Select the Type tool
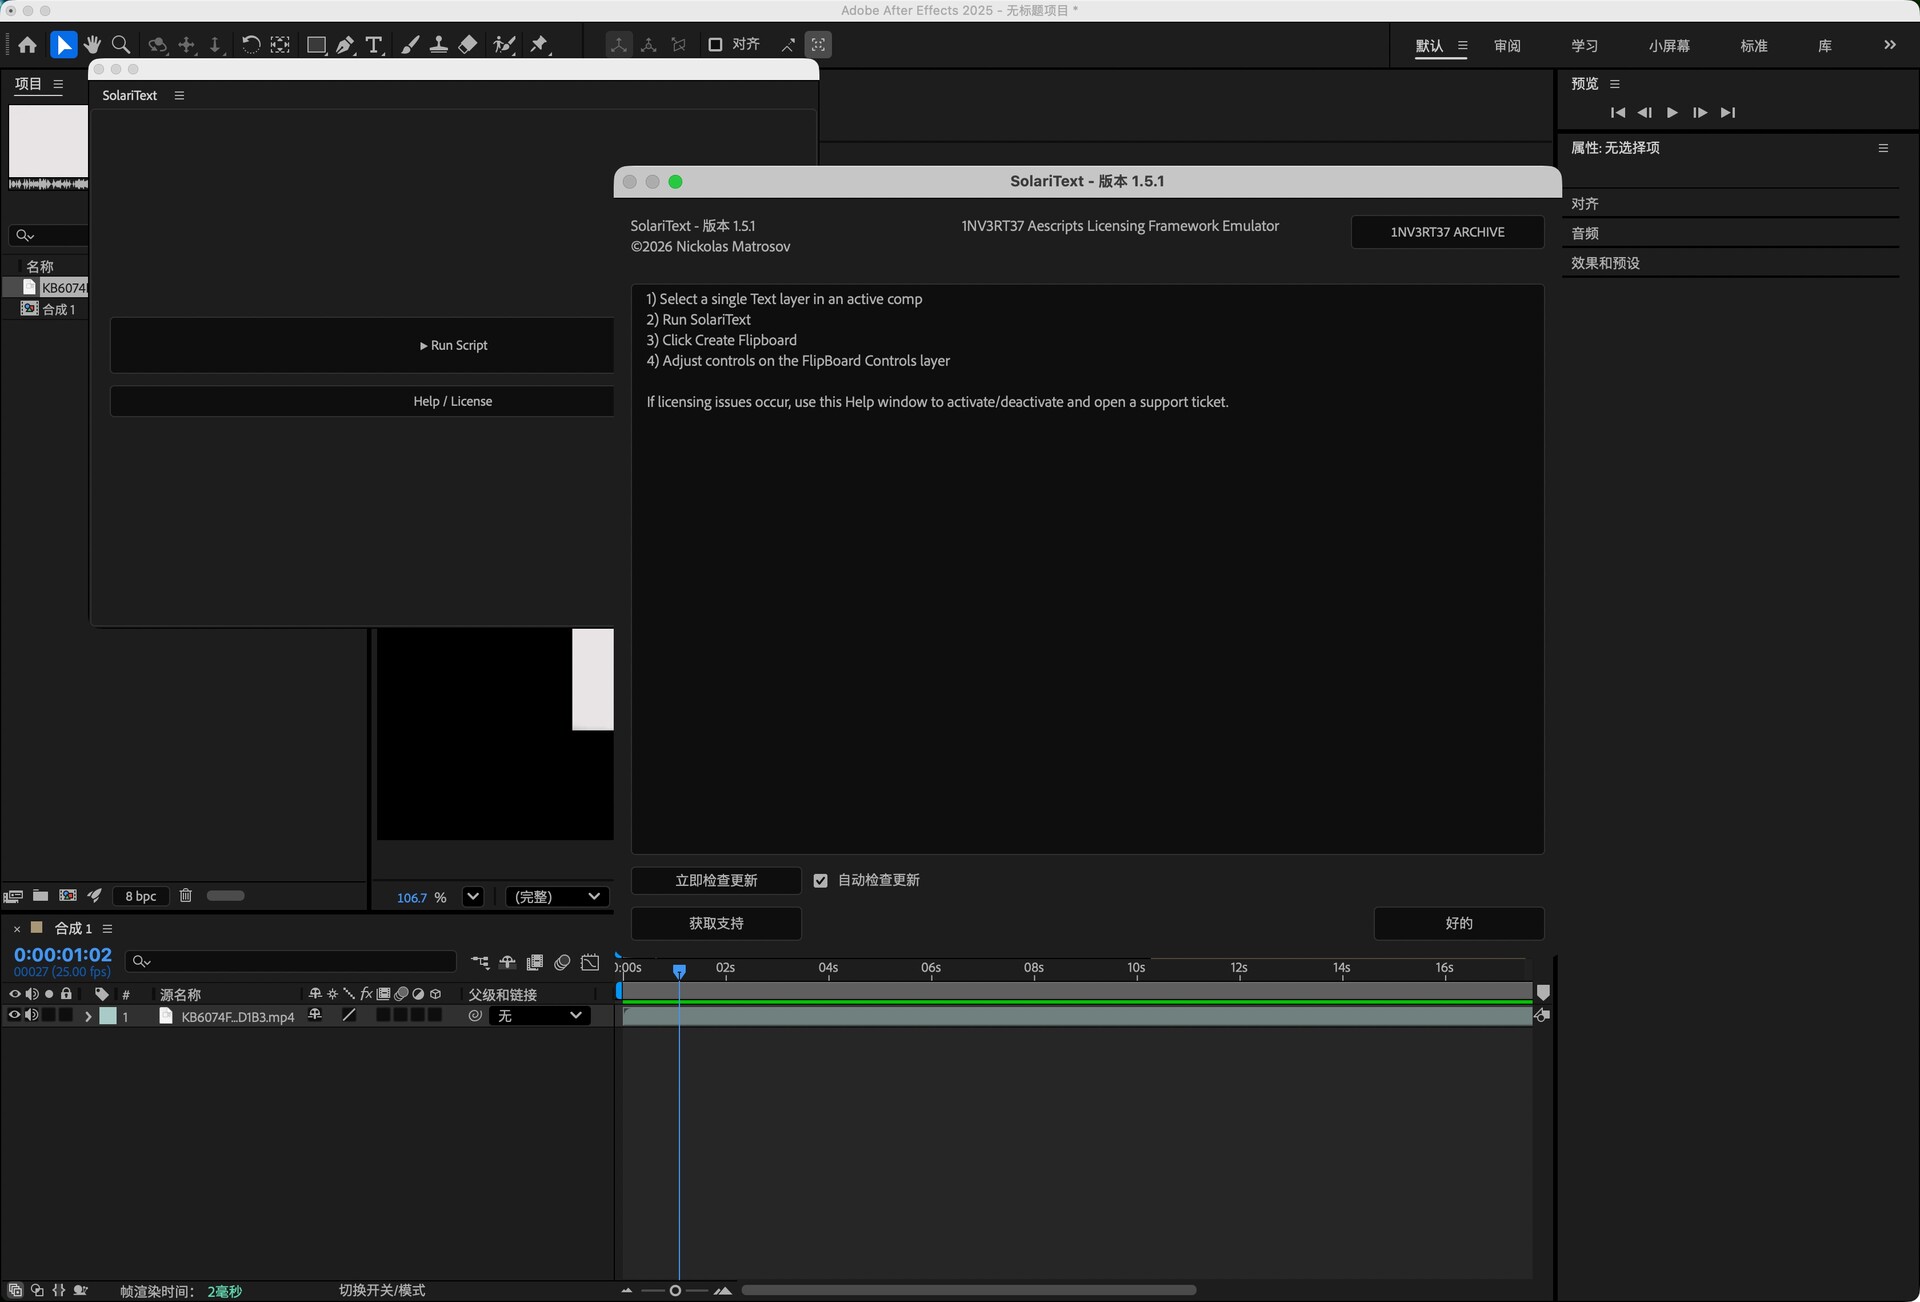1920x1302 pixels. (374, 45)
